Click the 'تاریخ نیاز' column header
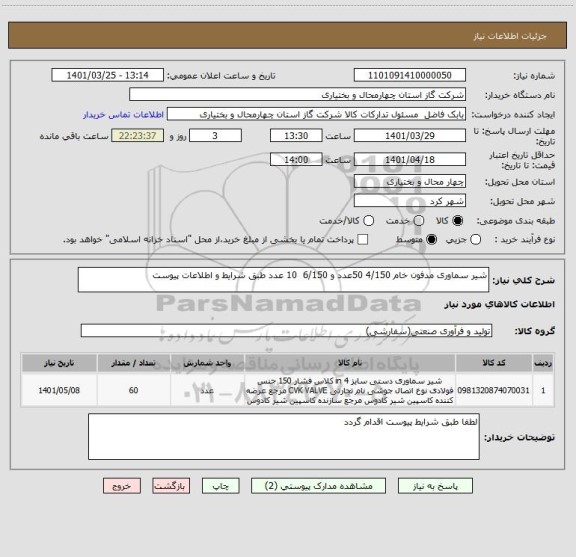 coord(59,363)
